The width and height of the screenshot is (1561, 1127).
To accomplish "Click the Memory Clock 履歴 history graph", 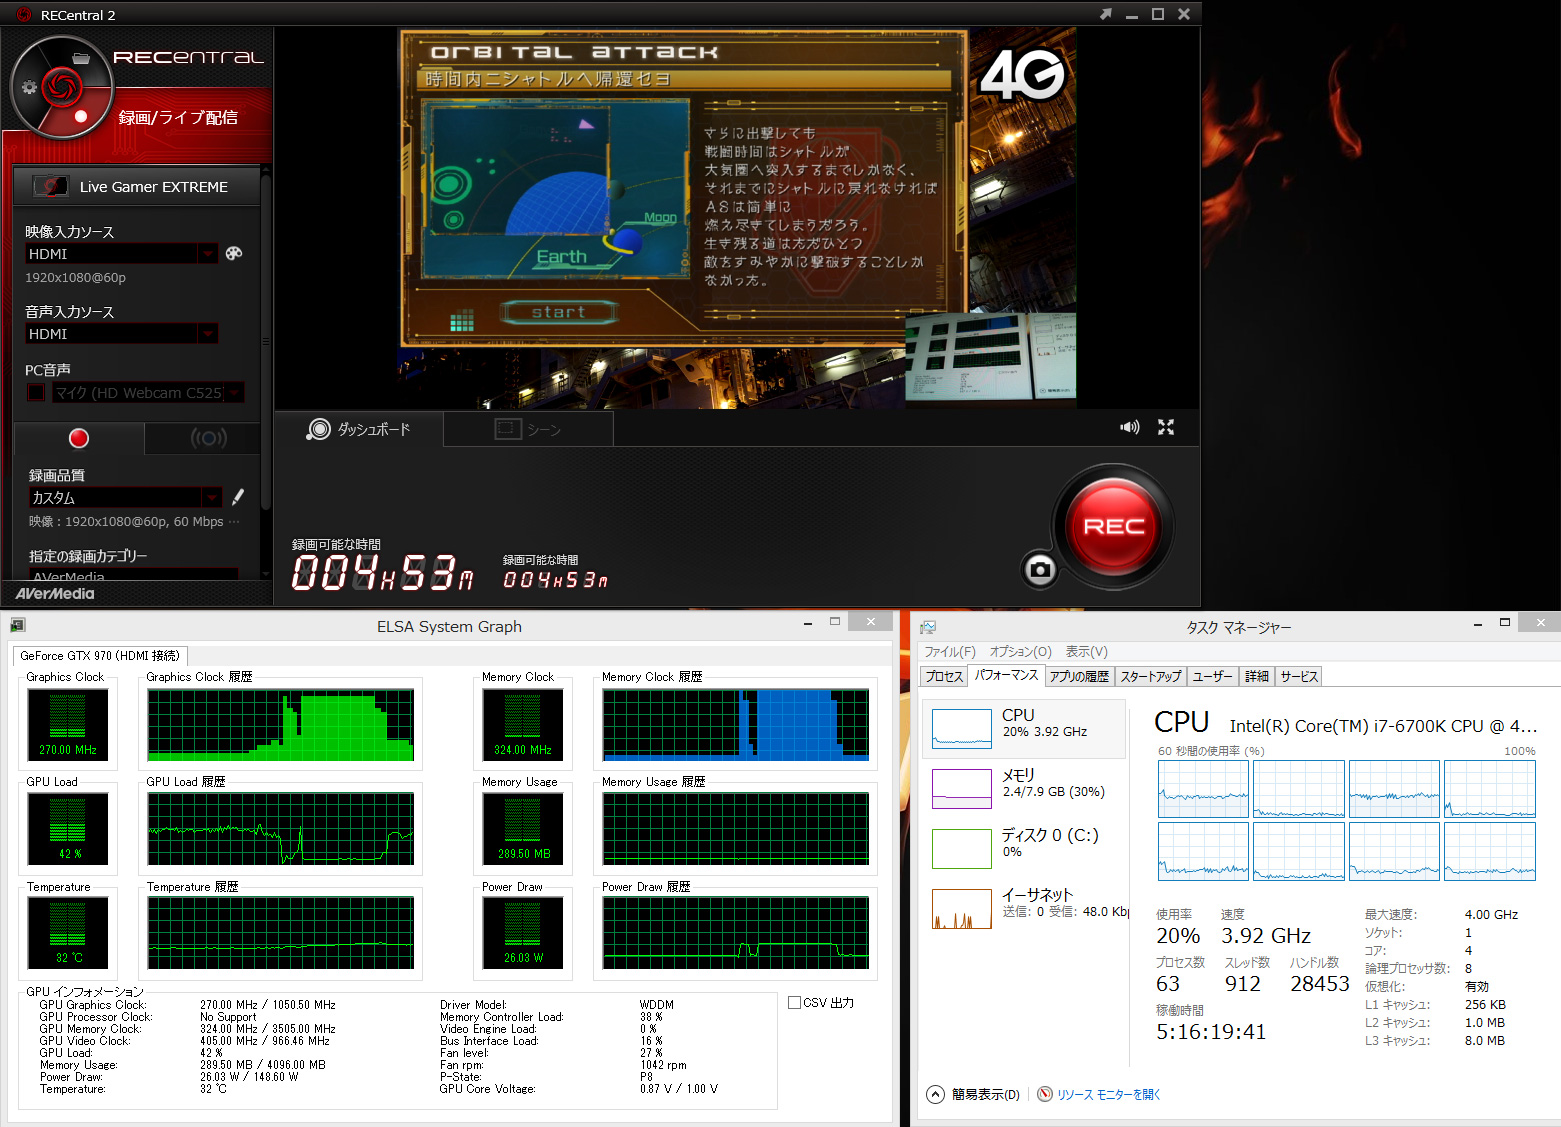I will (736, 724).
